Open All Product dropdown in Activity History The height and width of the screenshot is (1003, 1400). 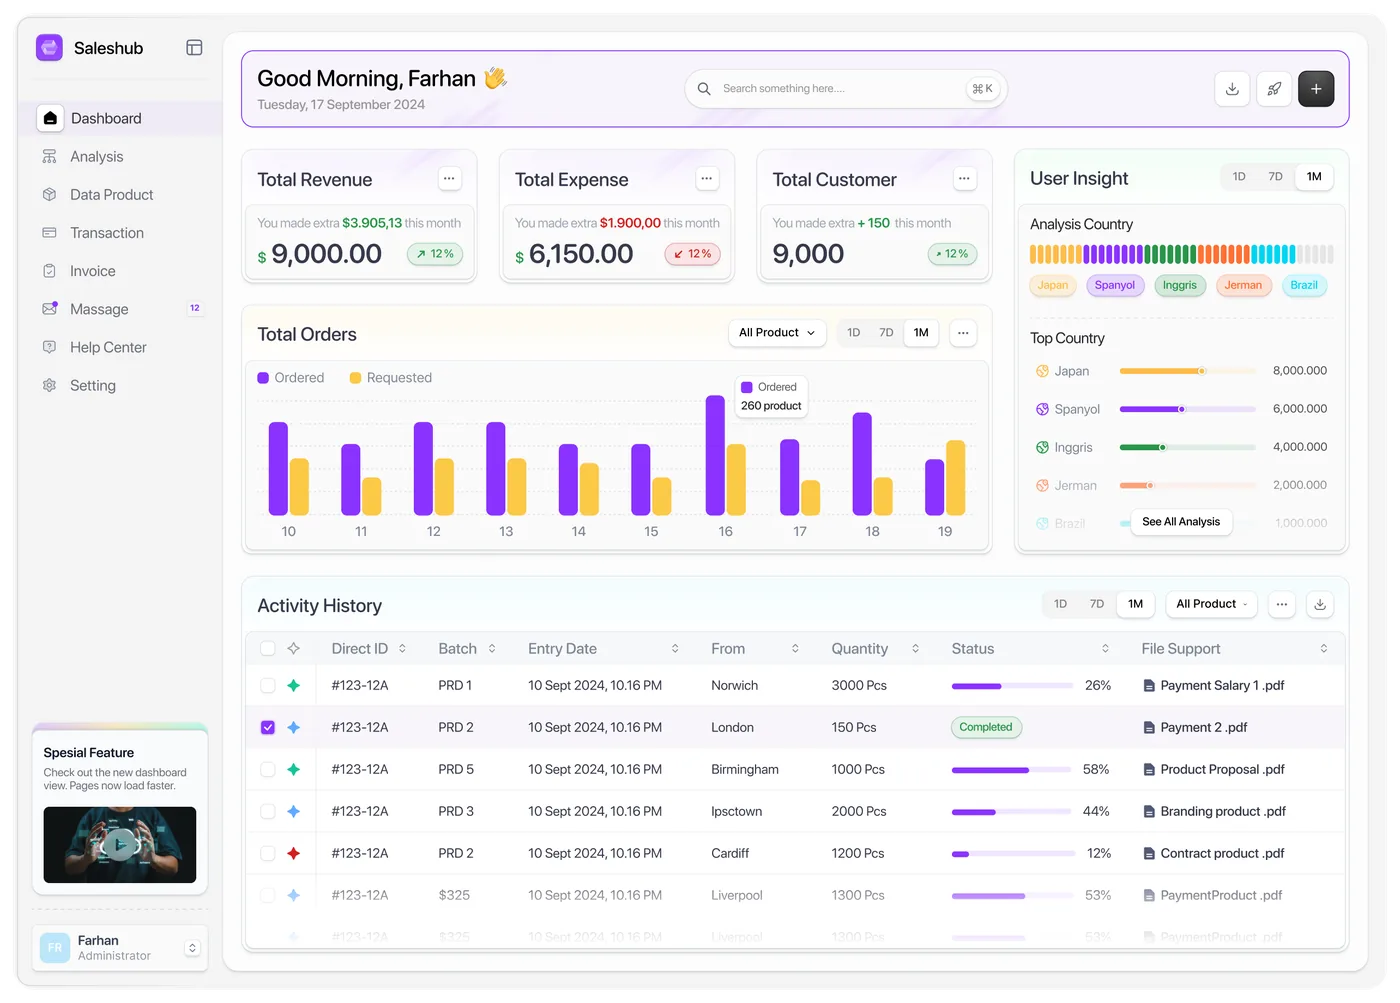click(1211, 604)
